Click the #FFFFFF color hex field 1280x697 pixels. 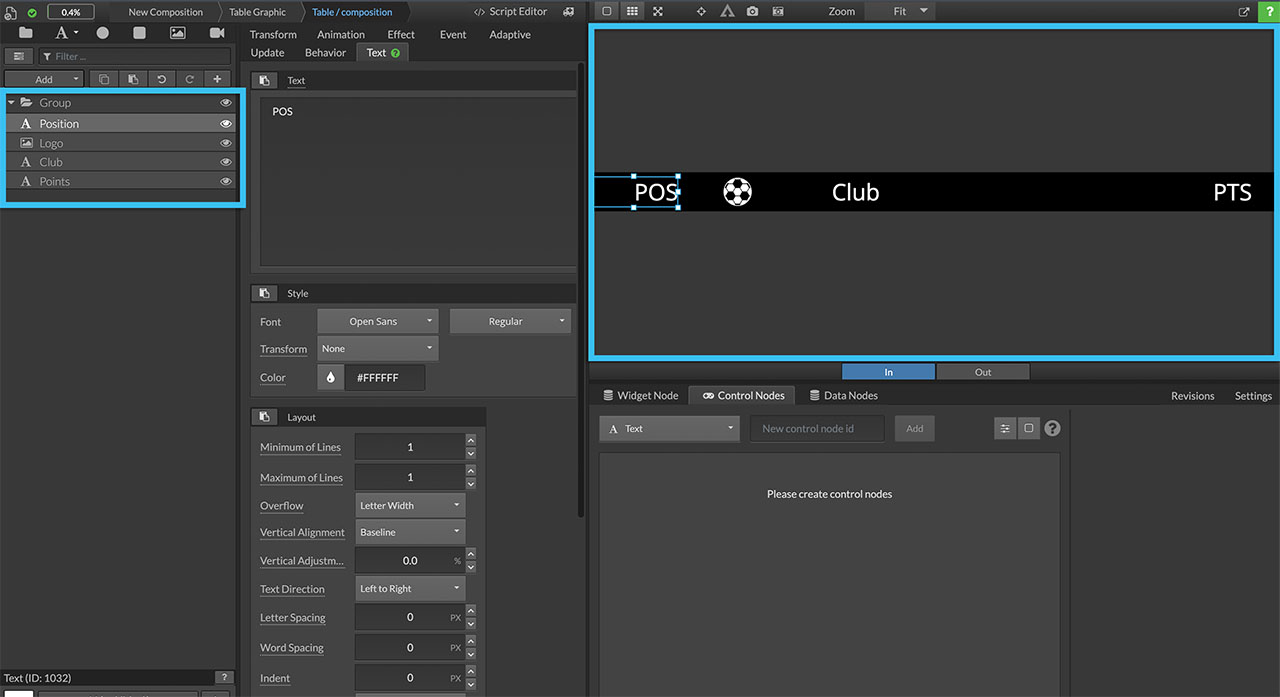pos(385,377)
